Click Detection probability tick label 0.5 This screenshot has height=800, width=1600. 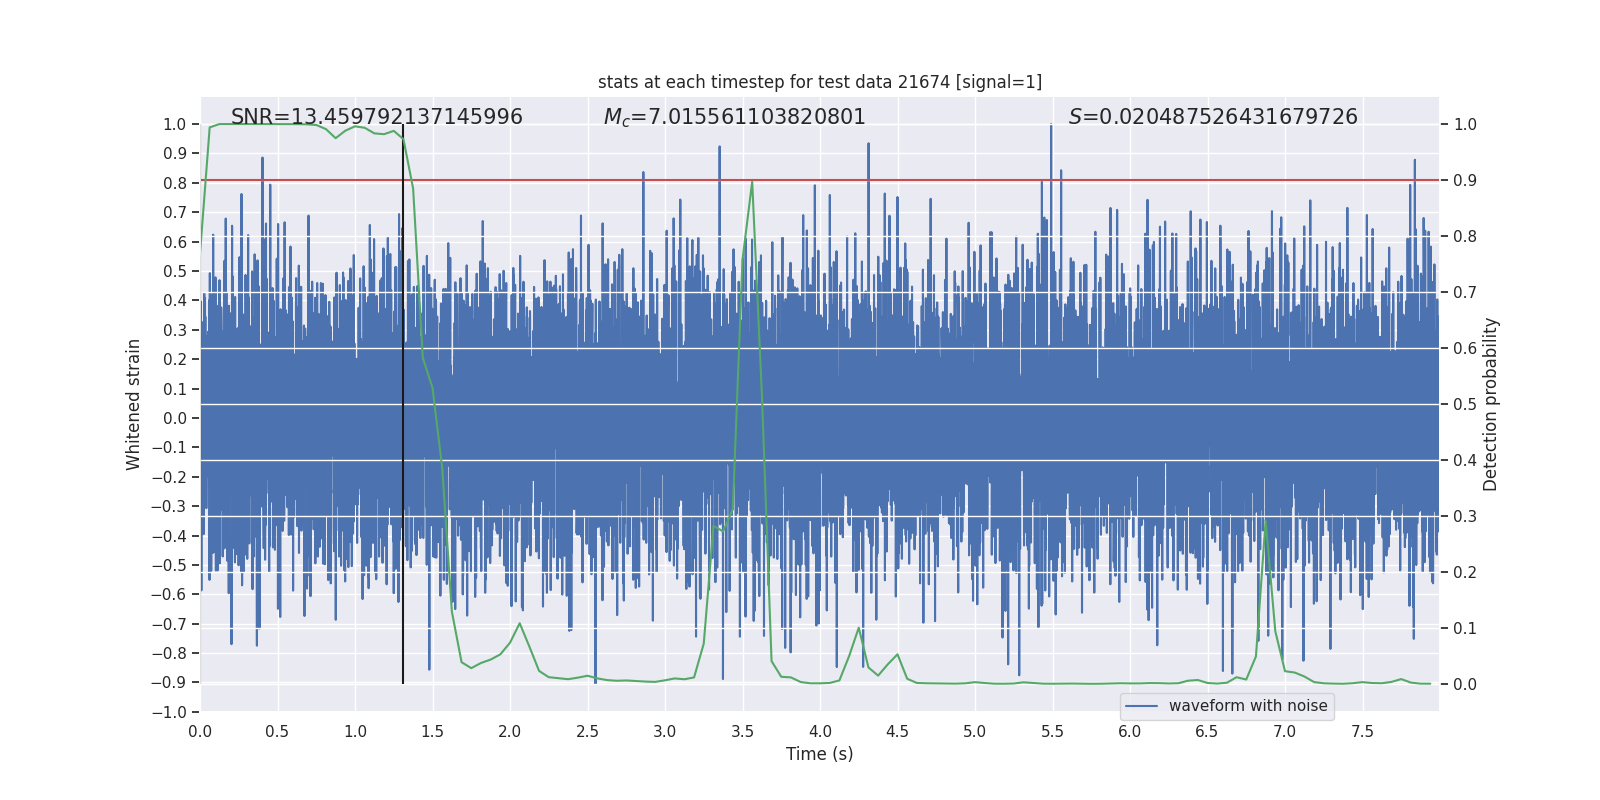1465,405
